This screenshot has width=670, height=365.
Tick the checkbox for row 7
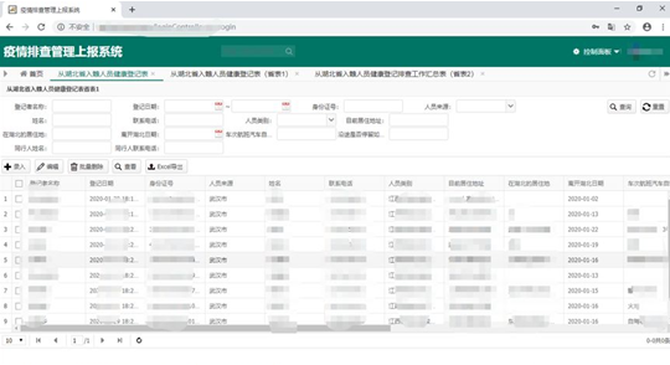[19, 291]
